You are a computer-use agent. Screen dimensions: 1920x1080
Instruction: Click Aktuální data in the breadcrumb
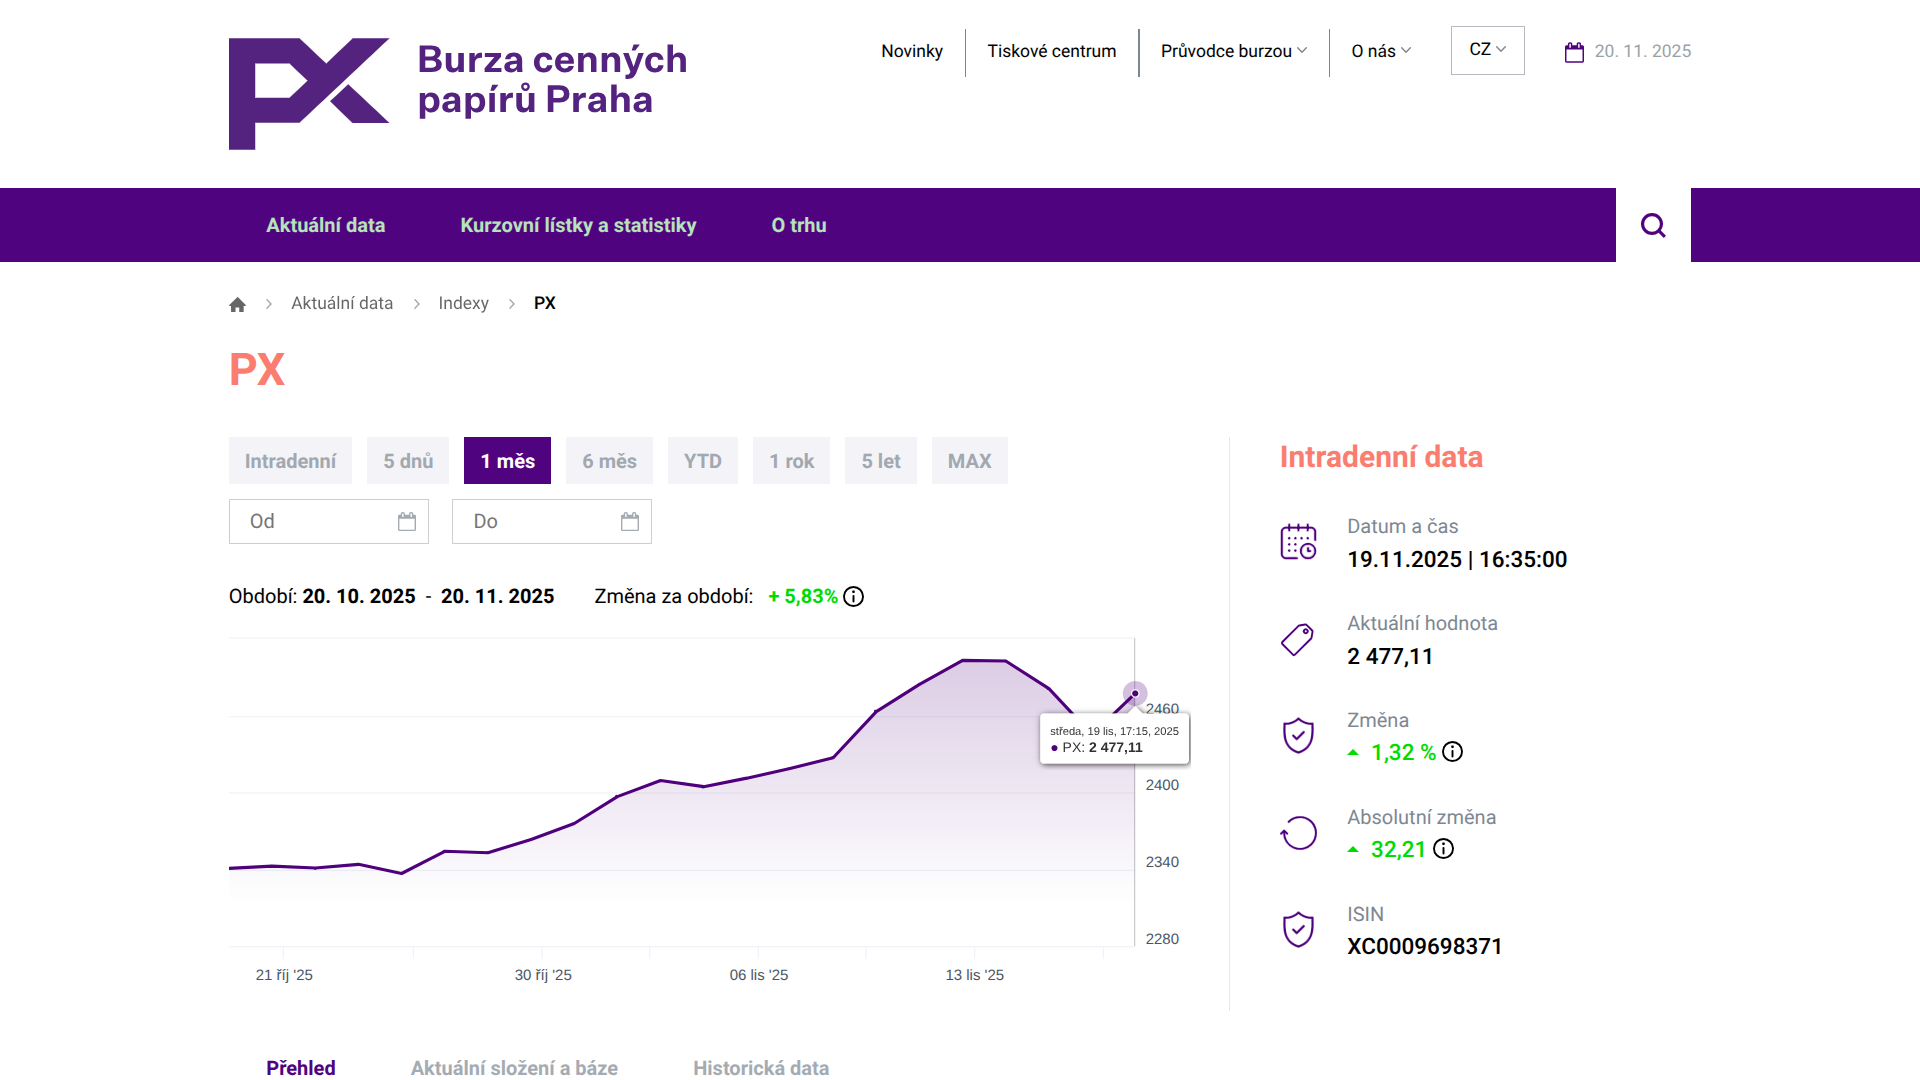(x=342, y=303)
